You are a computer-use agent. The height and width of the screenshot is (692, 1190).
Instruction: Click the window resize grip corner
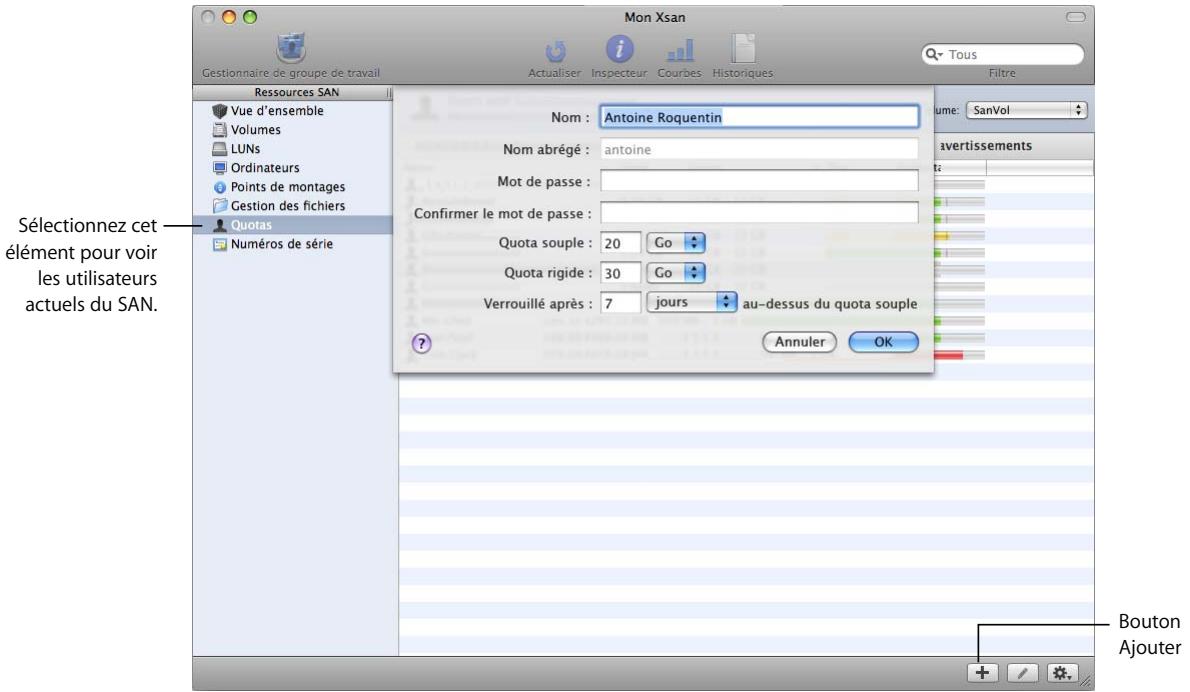(1086, 681)
